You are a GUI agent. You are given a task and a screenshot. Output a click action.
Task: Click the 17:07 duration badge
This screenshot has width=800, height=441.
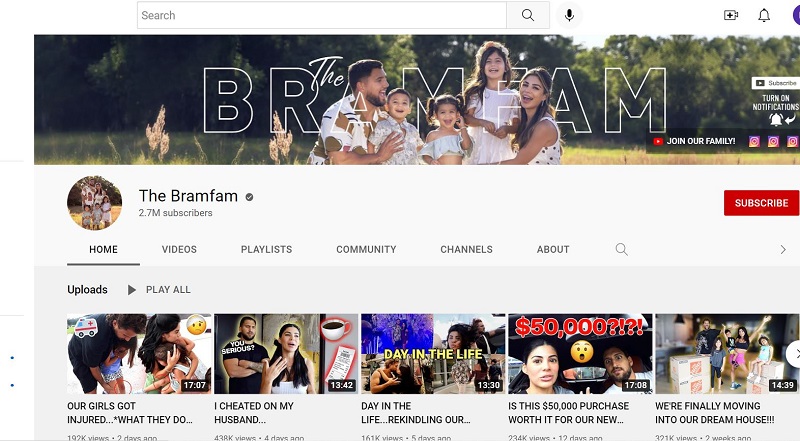coord(195,385)
